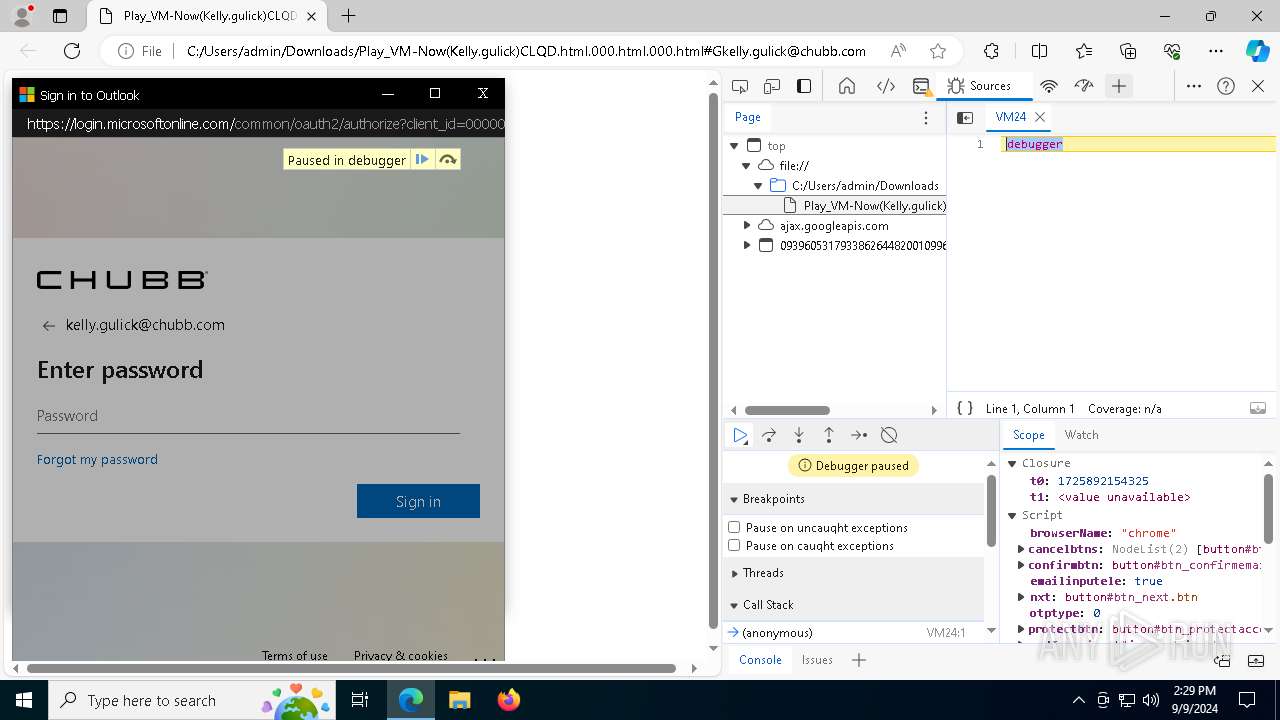Click the coverage download icon in status bar
This screenshot has height=720, width=1280.
coord(1258,408)
